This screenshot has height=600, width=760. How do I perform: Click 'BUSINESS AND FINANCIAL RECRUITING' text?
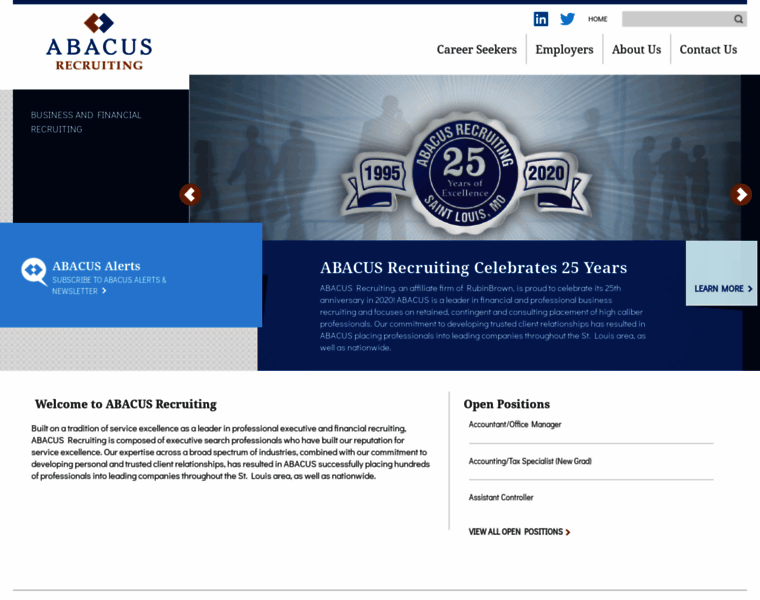(x=86, y=122)
